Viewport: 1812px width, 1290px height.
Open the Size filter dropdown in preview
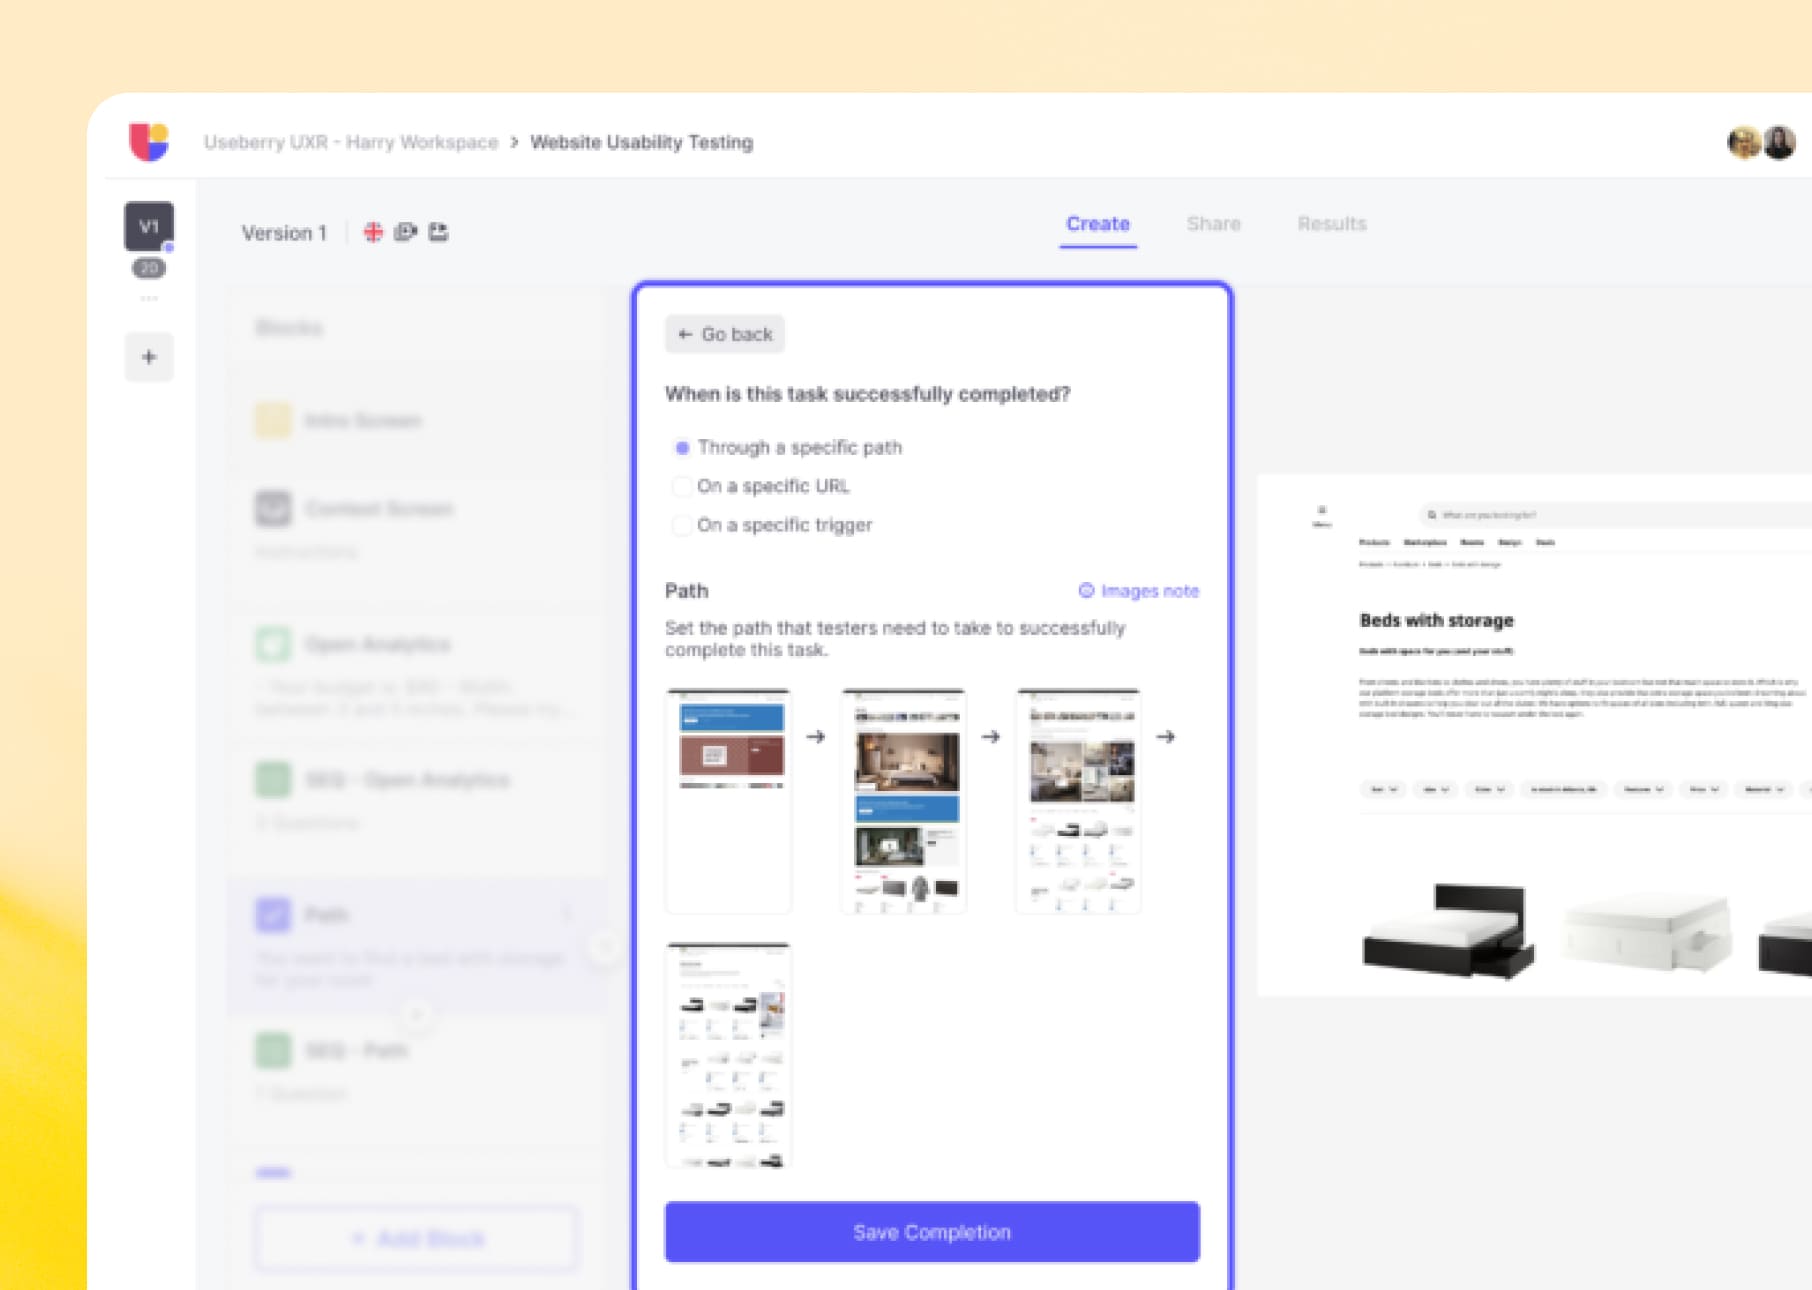pos(1436,789)
